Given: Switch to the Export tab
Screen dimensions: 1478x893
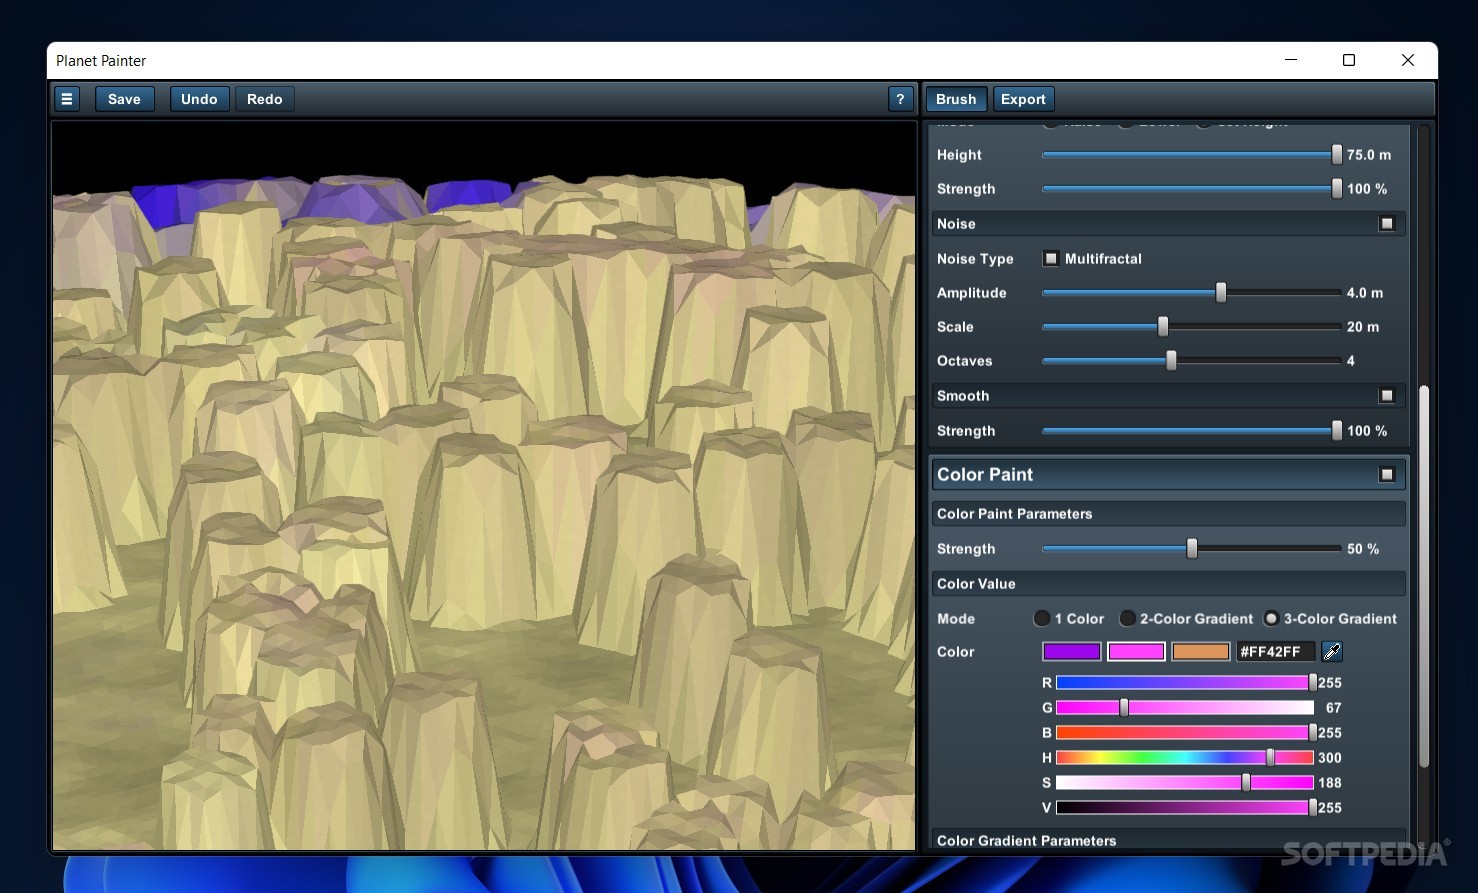Looking at the screenshot, I should click(1023, 99).
